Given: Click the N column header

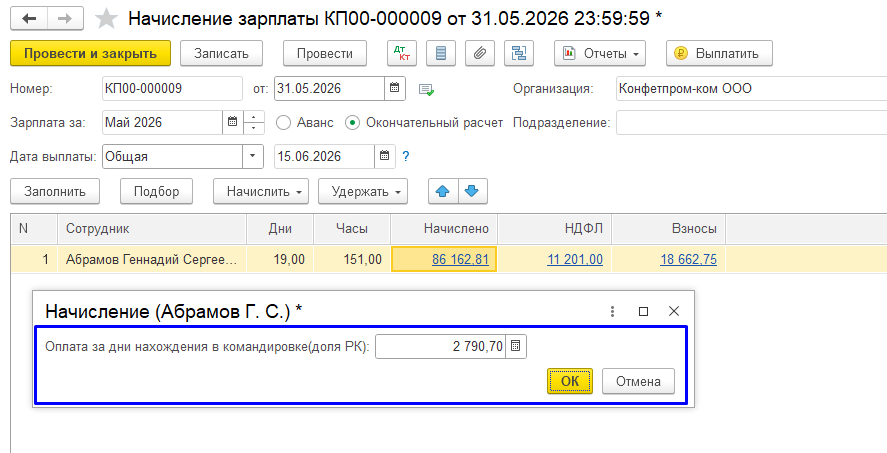Looking at the screenshot, I should [x=34, y=228].
